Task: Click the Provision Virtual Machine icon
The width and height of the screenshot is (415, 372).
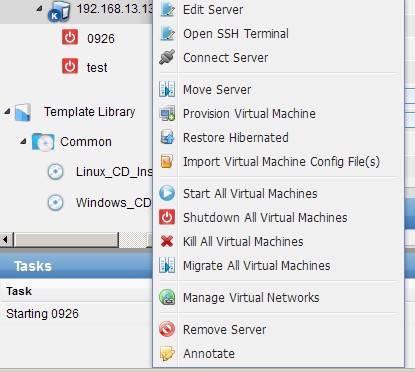Action: point(167,113)
